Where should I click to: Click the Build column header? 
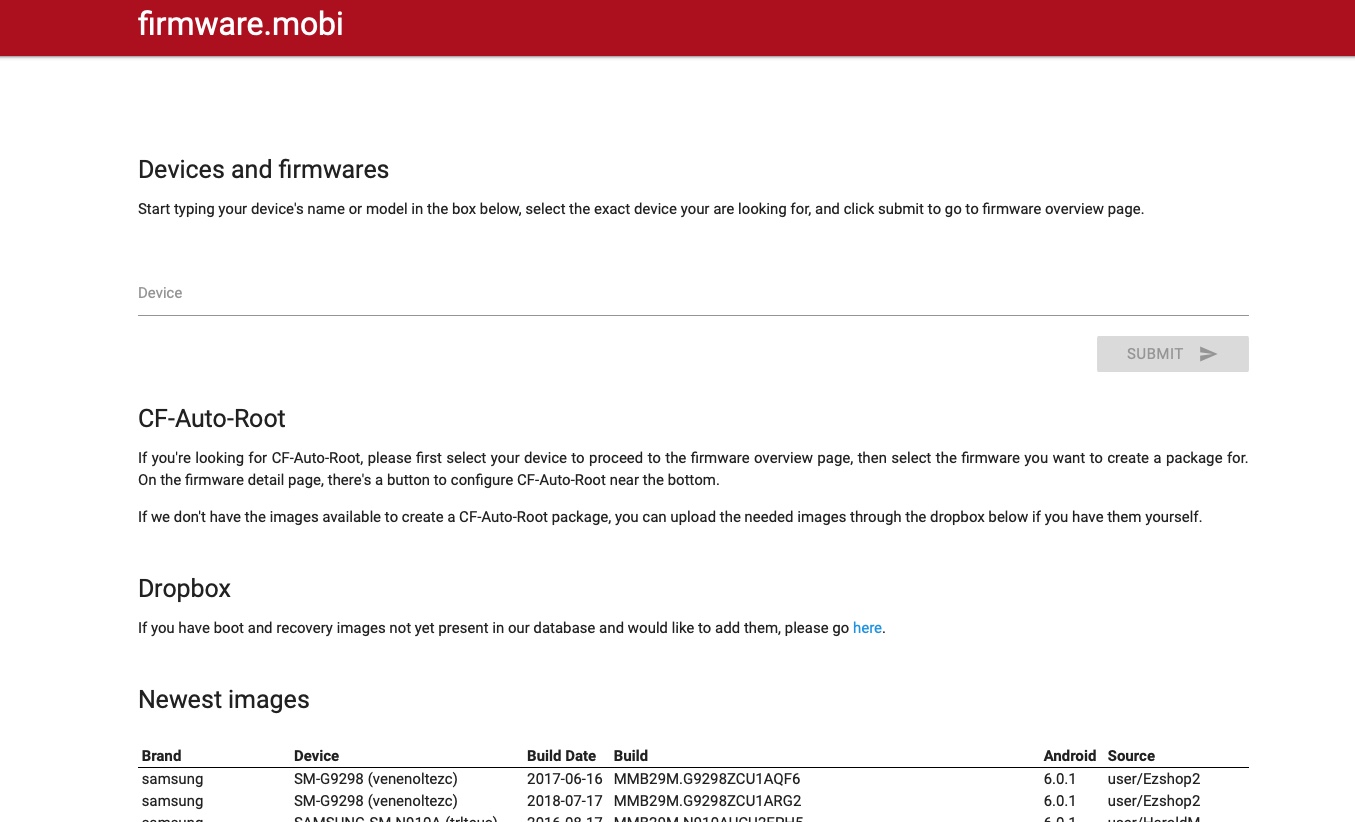pyautogui.click(x=630, y=756)
